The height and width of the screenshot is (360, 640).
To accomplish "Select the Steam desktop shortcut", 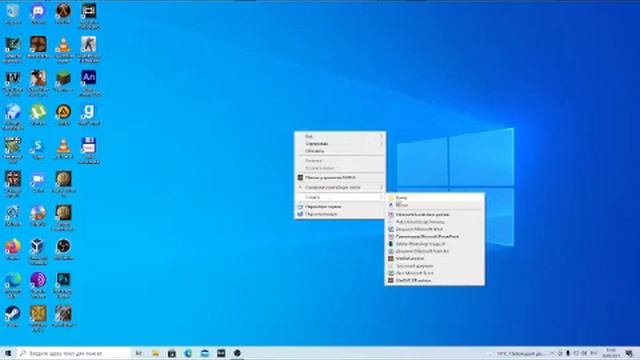I will click(x=13, y=316).
